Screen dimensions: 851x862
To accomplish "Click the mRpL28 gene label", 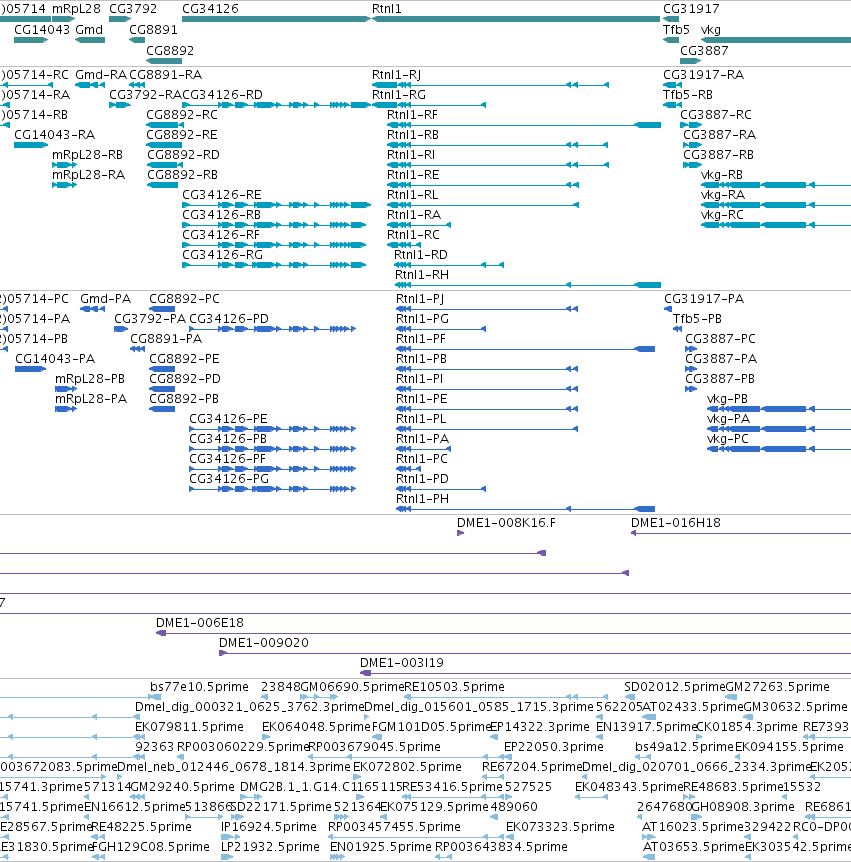I will click(76, 9).
